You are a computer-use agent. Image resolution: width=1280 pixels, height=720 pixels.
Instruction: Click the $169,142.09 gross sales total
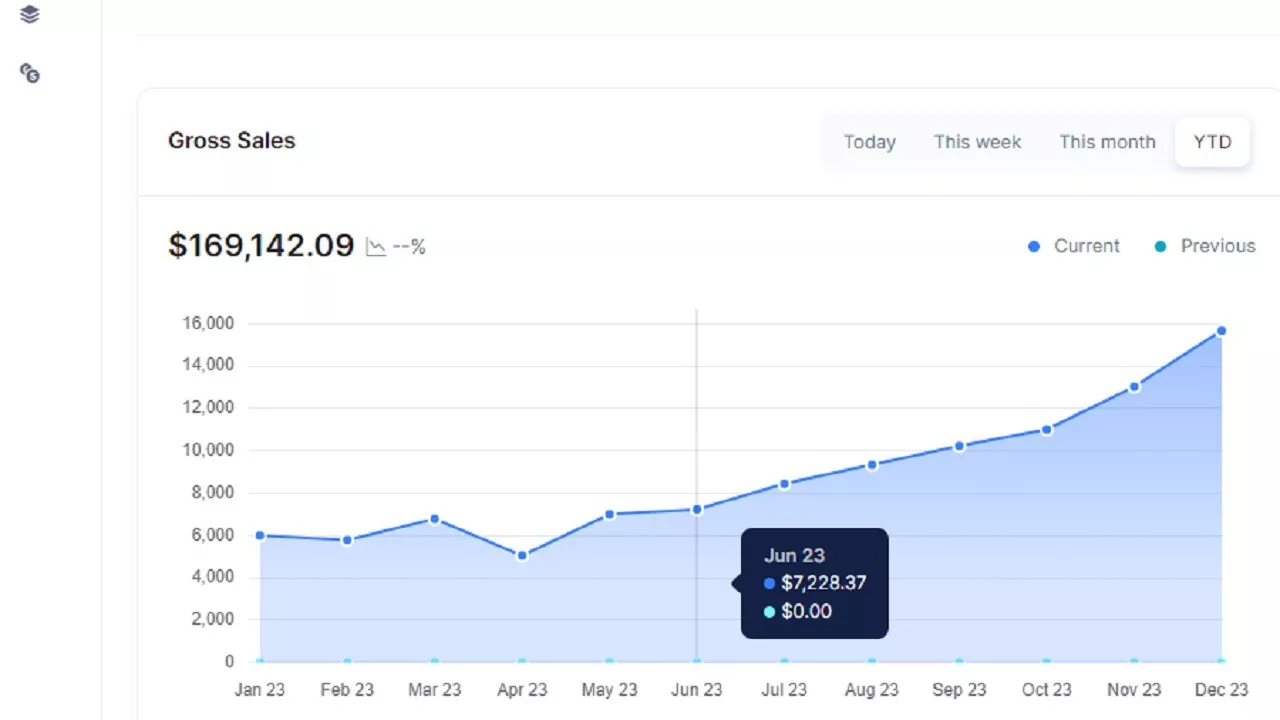click(x=261, y=246)
